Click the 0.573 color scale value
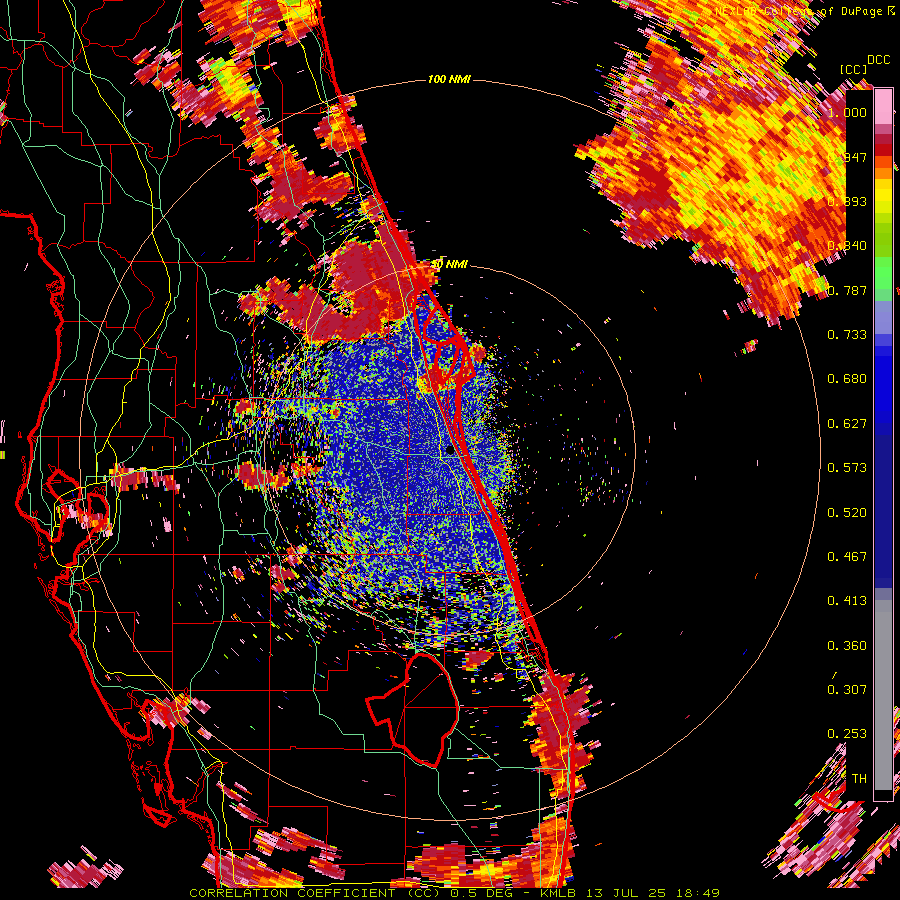This screenshot has width=900, height=900. pos(847,468)
